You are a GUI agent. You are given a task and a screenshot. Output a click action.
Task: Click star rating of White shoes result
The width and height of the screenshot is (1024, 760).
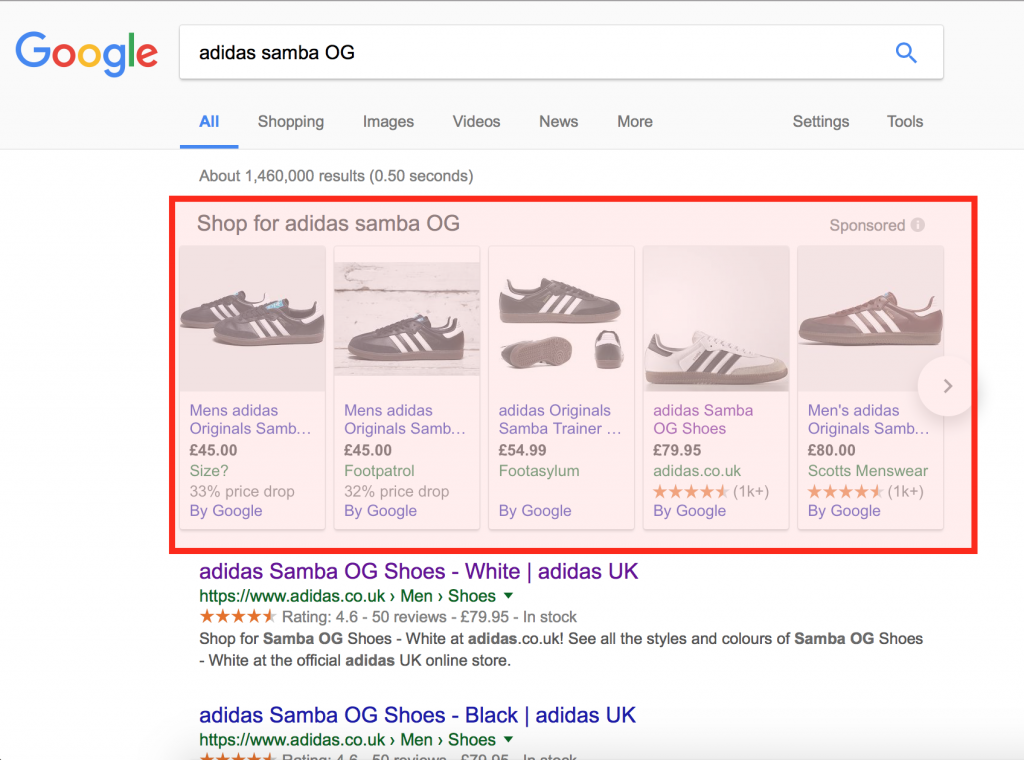pyautogui.click(x=238, y=616)
